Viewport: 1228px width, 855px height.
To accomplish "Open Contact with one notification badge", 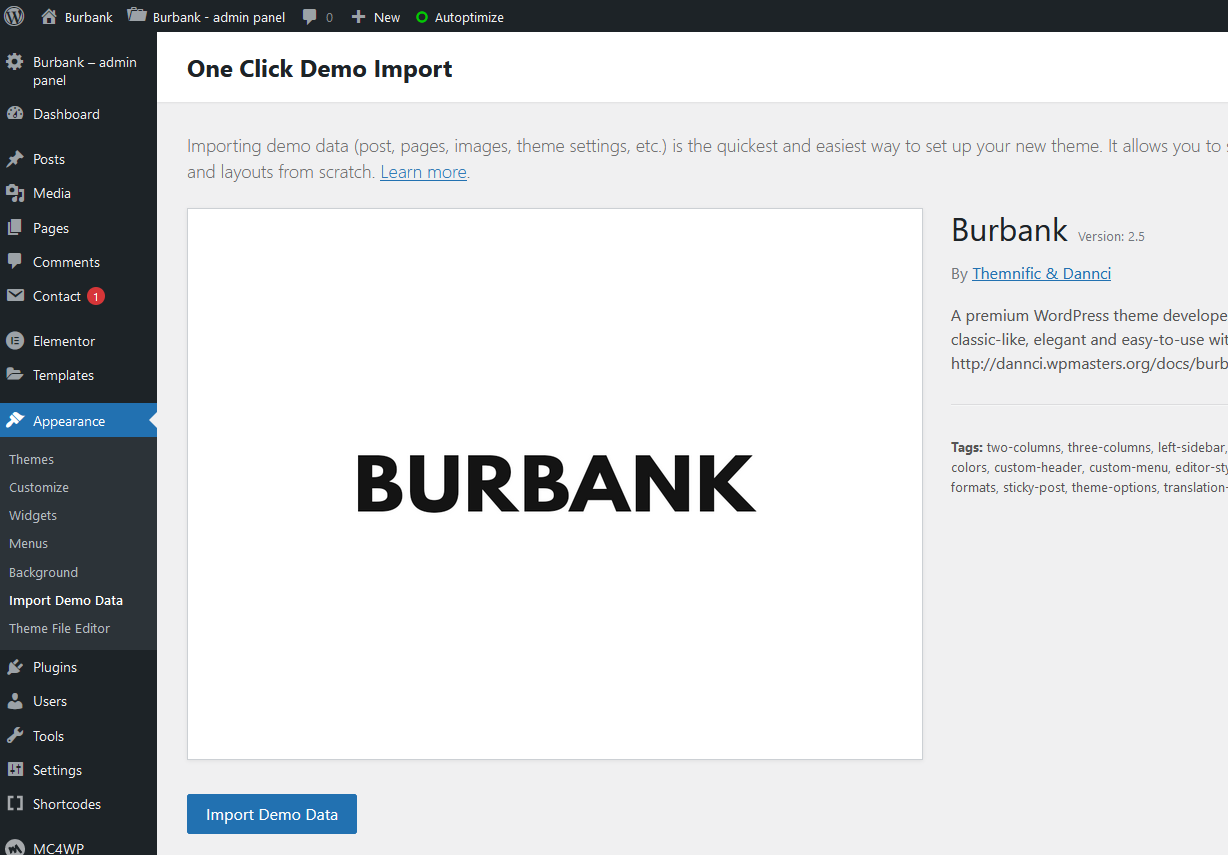I will 57,296.
